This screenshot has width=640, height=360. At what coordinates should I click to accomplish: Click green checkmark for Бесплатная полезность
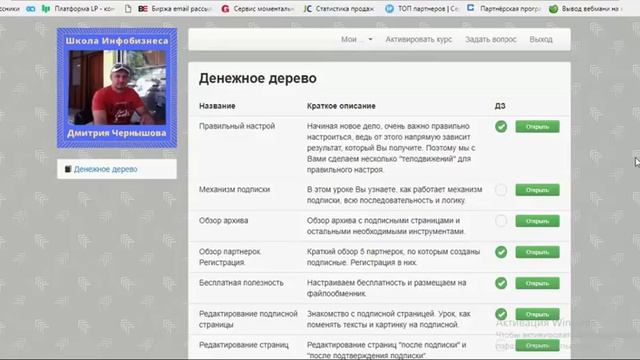(x=501, y=283)
